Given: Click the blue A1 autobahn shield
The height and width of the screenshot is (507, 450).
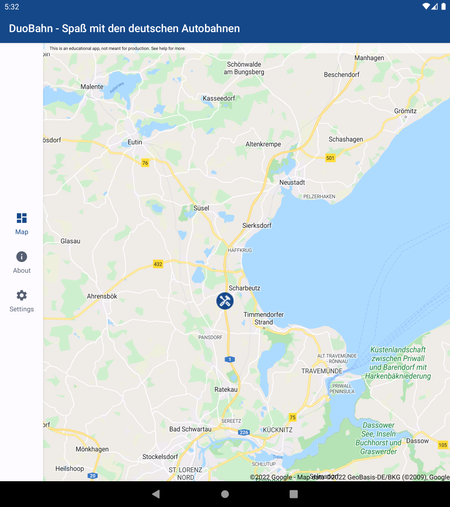Looking at the screenshot, I should pyautogui.click(x=230, y=359).
